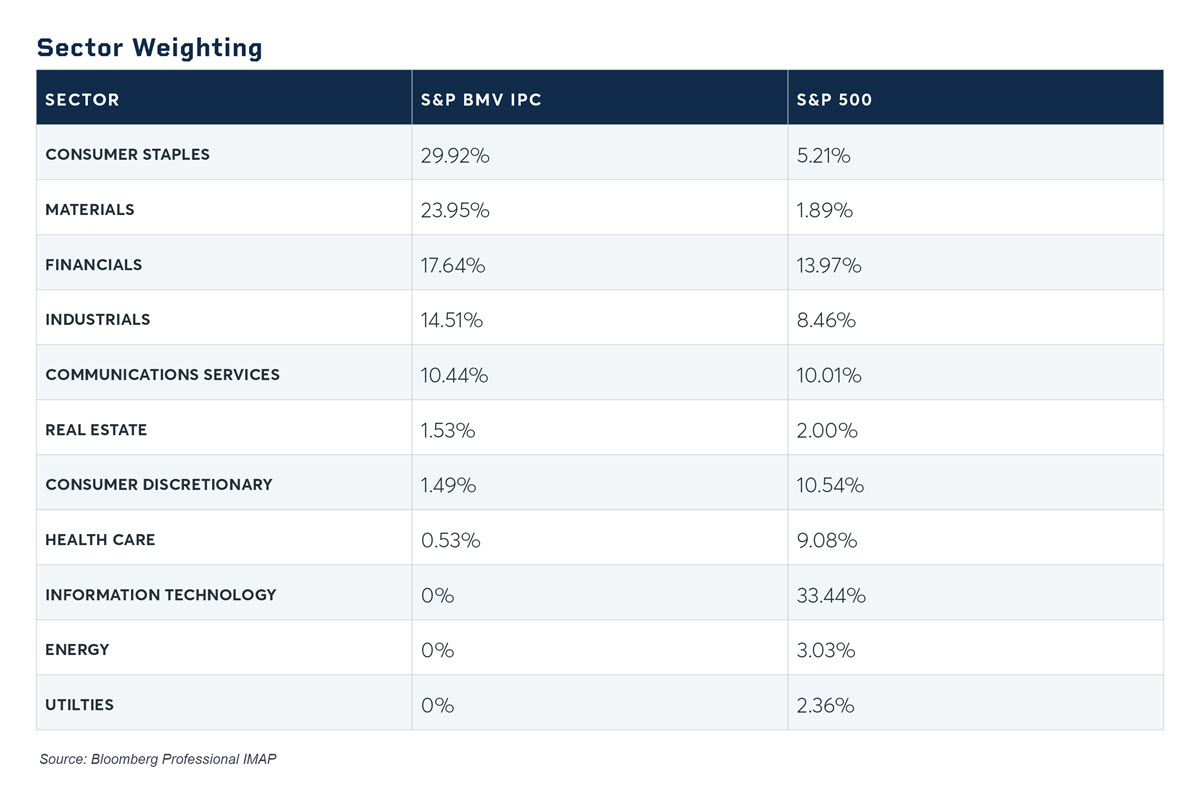Select the Financials row label
Viewport: 1200px width, 798px height.
93,265
